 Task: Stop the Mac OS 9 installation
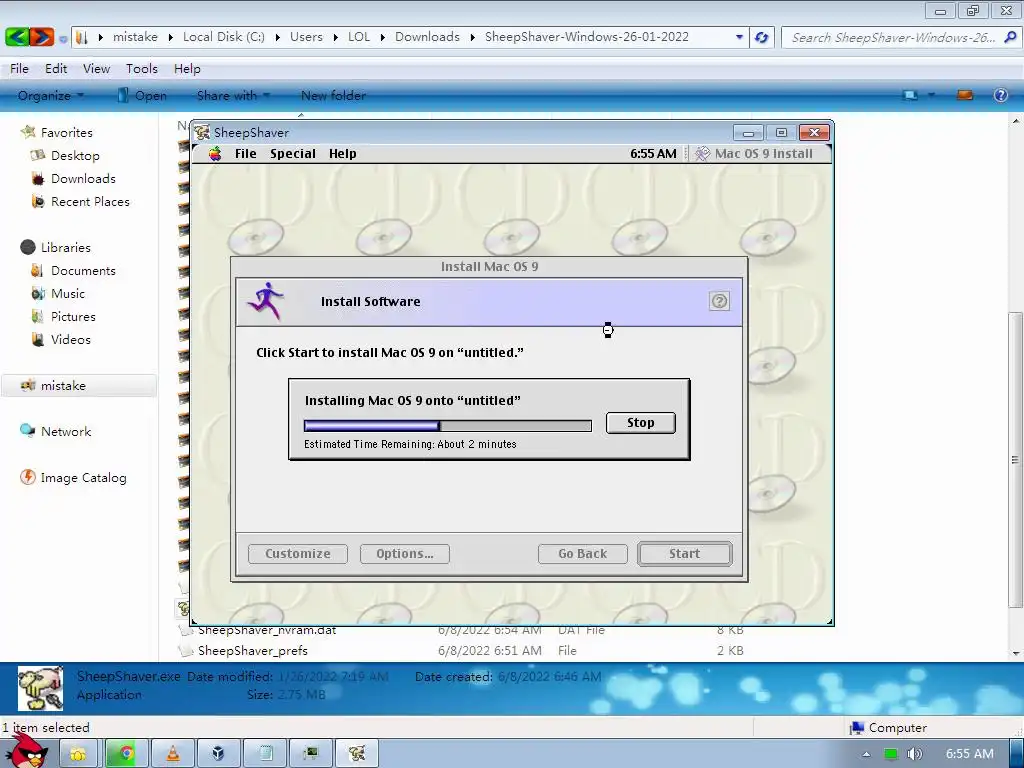[641, 423]
